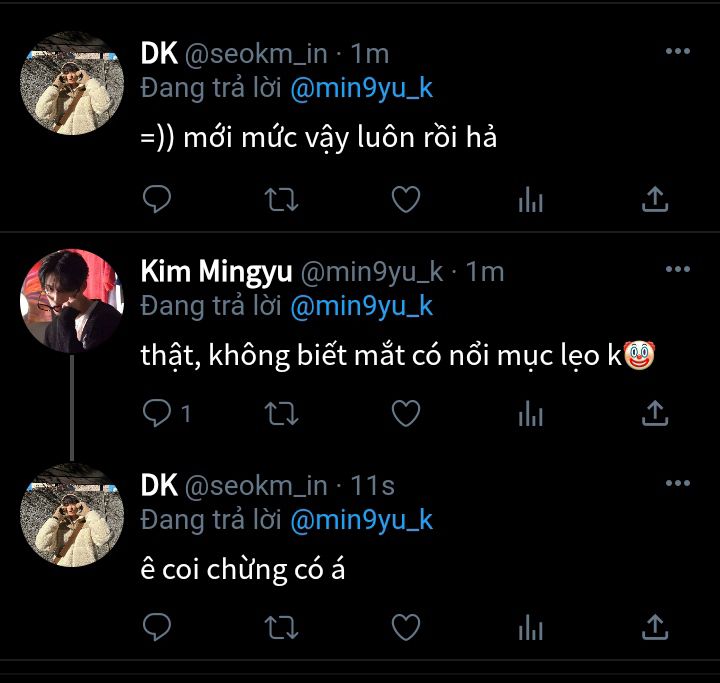Image resolution: width=720 pixels, height=683 pixels.
Task: Like DK's first tweet
Action: tap(406, 199)
